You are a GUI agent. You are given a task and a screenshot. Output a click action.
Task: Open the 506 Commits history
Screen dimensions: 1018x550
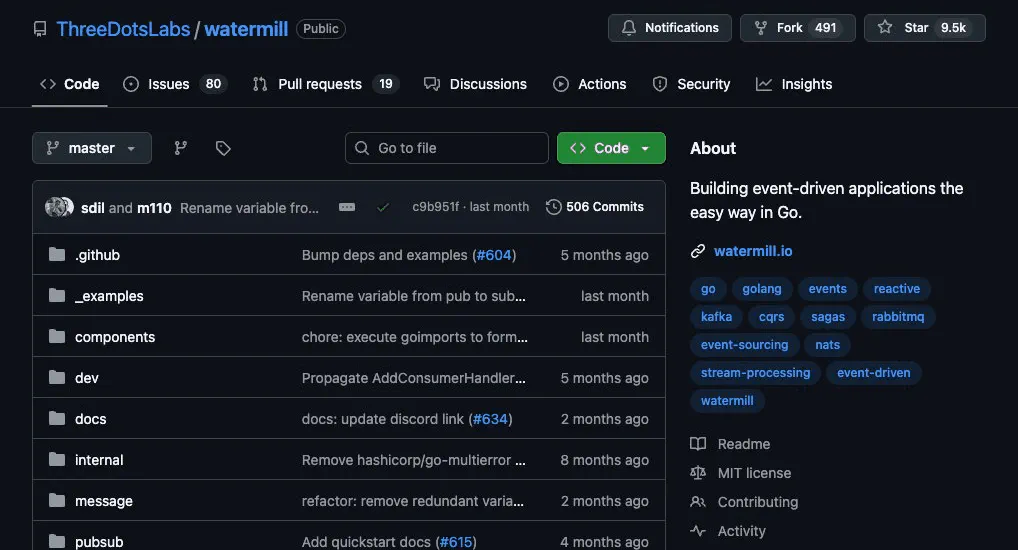[x=594, y=207]
